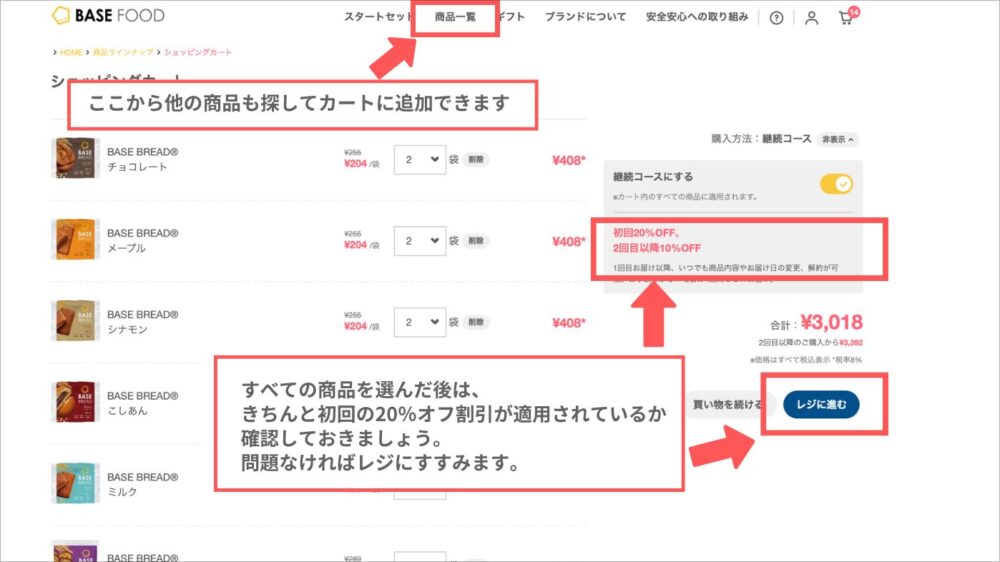Toggle 継続コースにする switch
Viewport: 1000px width, 562px height.
836,184
